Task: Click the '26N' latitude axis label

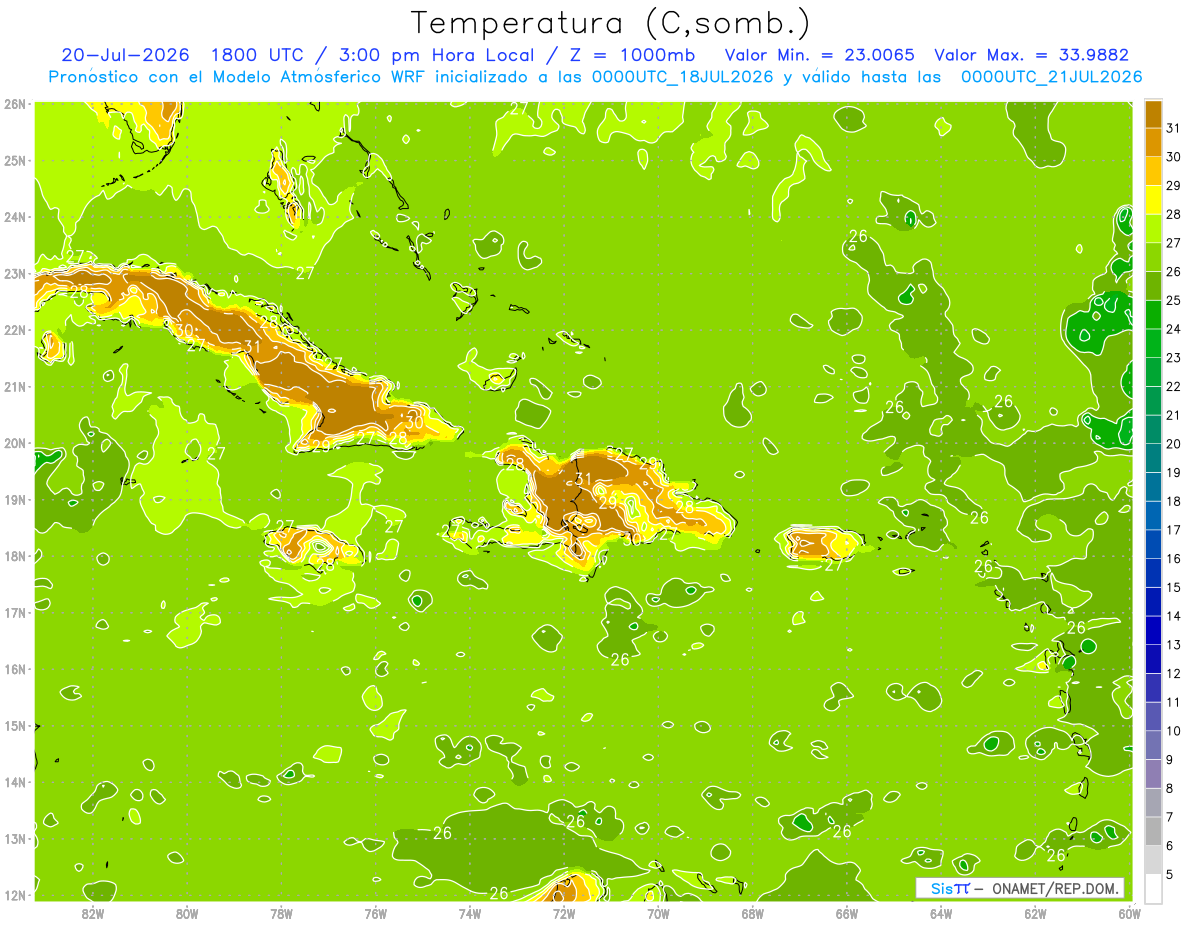Action: pyautogui.click(x=14, y=103)
